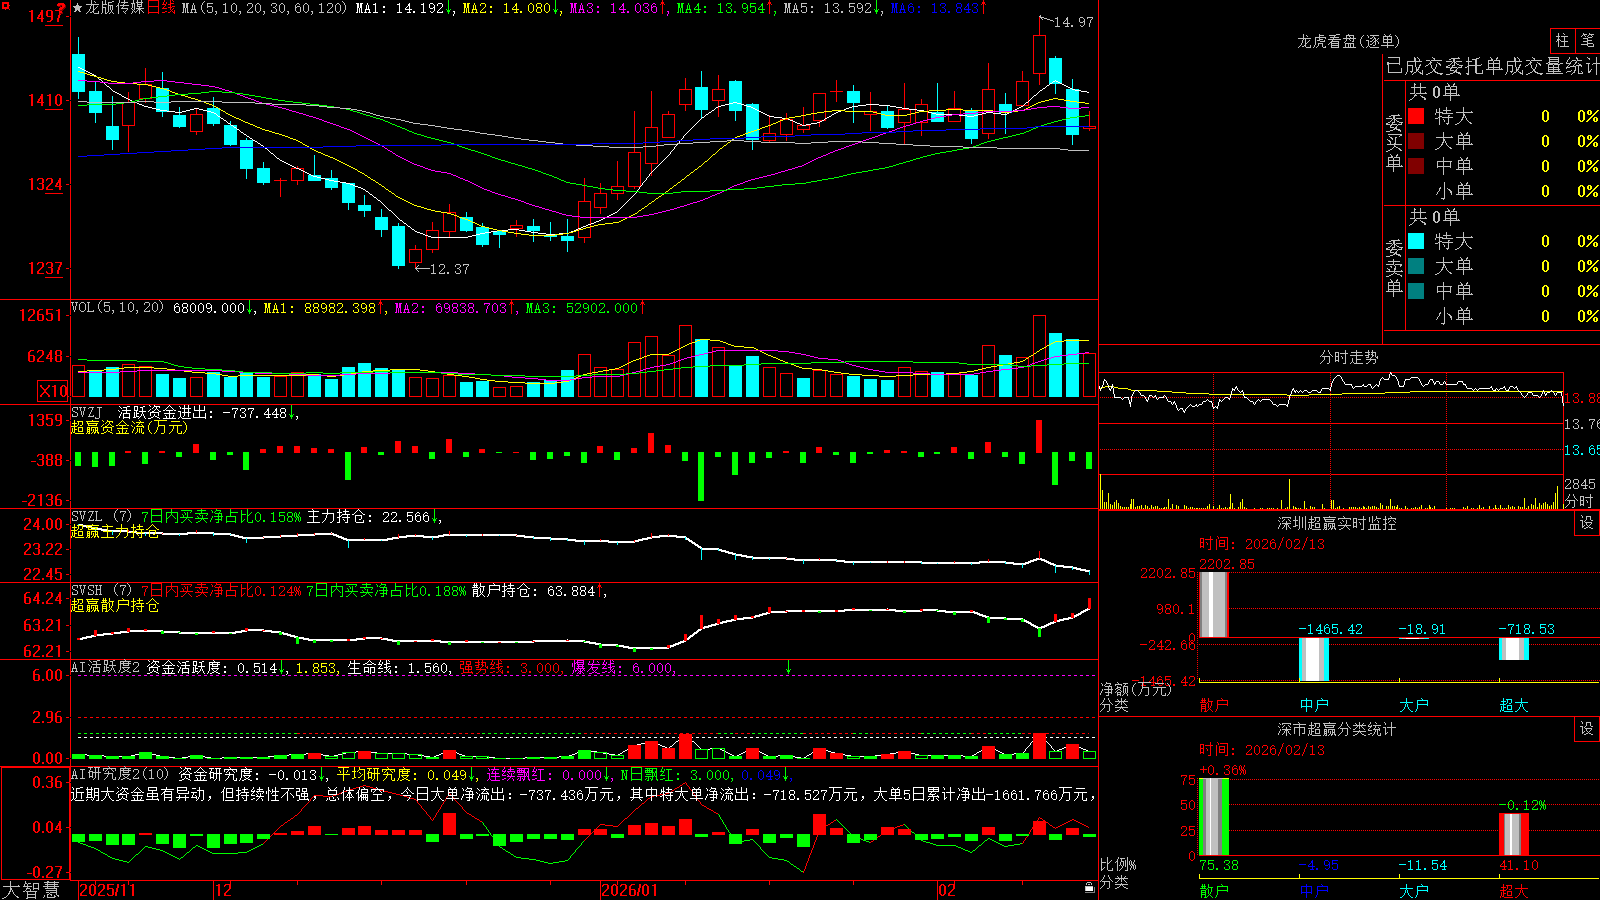The width and height of the screenshot is (1600, 900).
Task: Click the 分时走势 panel title
Action: click(1348, 357)
